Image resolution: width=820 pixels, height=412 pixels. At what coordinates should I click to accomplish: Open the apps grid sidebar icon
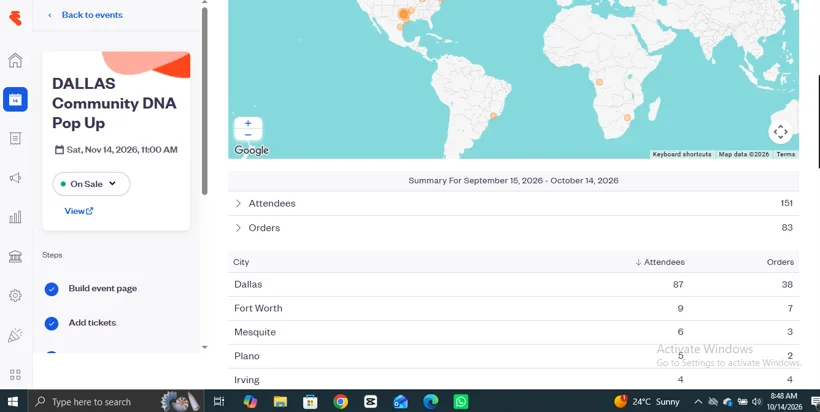(15, 374)
